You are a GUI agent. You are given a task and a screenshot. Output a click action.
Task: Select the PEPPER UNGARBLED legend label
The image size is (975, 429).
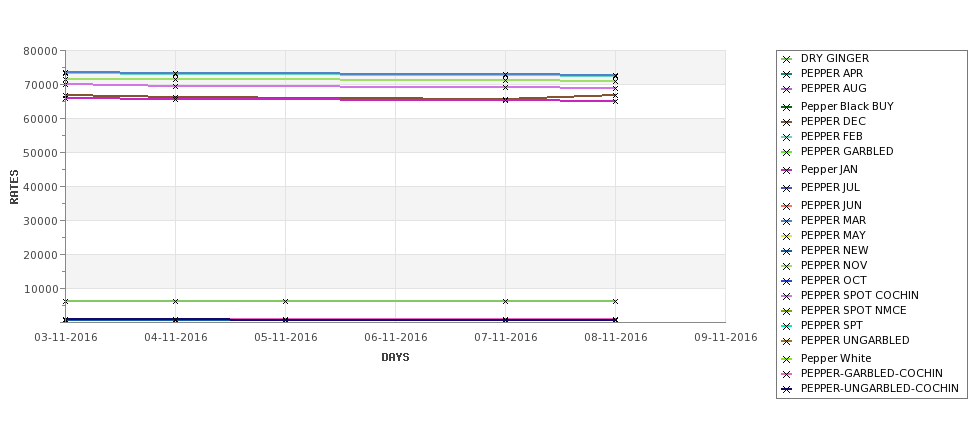(855, 340)
